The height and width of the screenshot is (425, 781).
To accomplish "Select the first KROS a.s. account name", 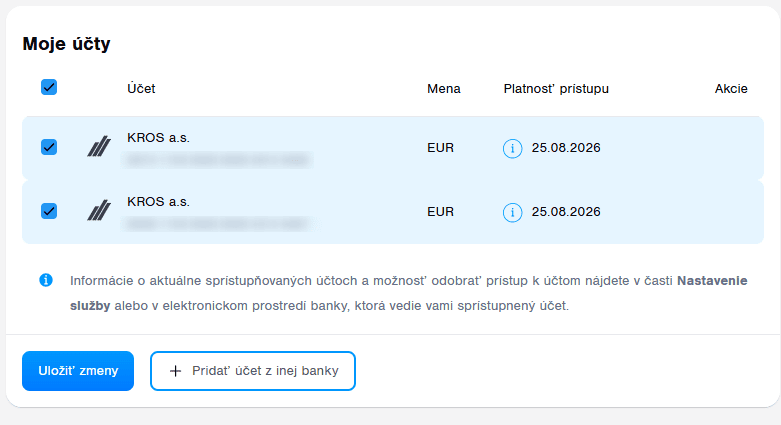I will (158, 137).
